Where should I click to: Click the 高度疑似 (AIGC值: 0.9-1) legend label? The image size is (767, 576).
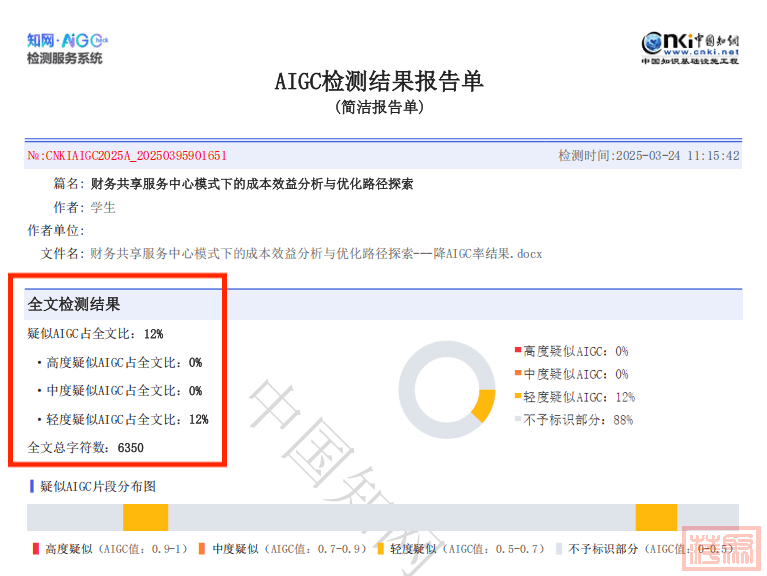coord(116,549)
